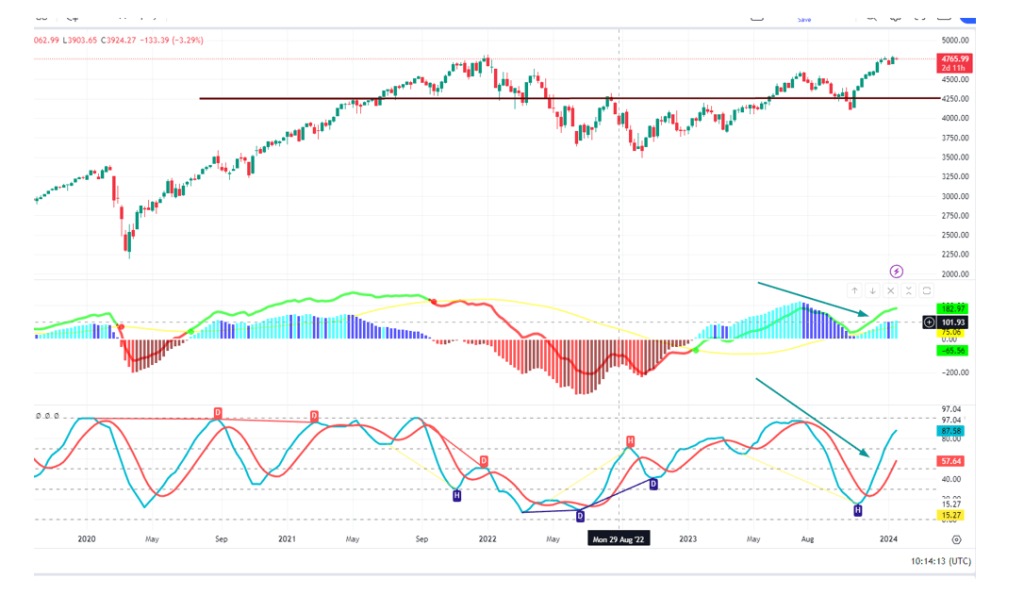This screenshot has width=1024, height=595.
Task: Click the 2023 label on the time axis
Action: (686, 539)
